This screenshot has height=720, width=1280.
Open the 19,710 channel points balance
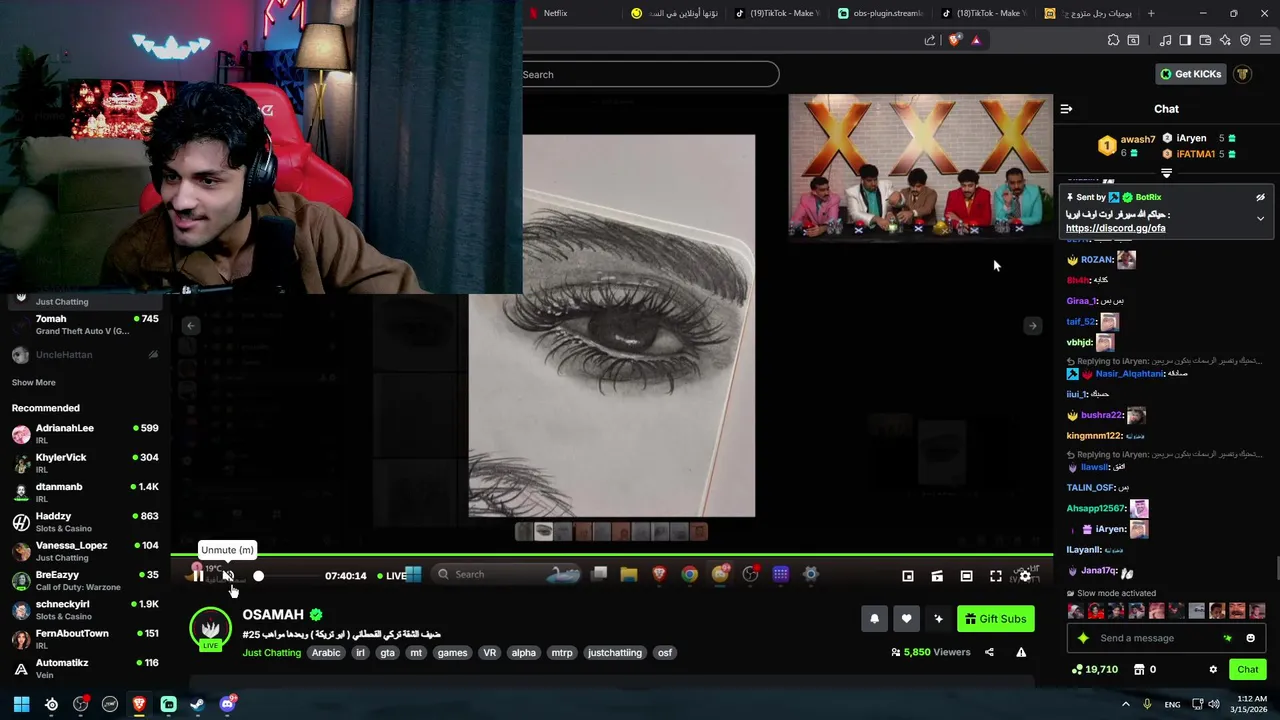(x=1094, y=670)
